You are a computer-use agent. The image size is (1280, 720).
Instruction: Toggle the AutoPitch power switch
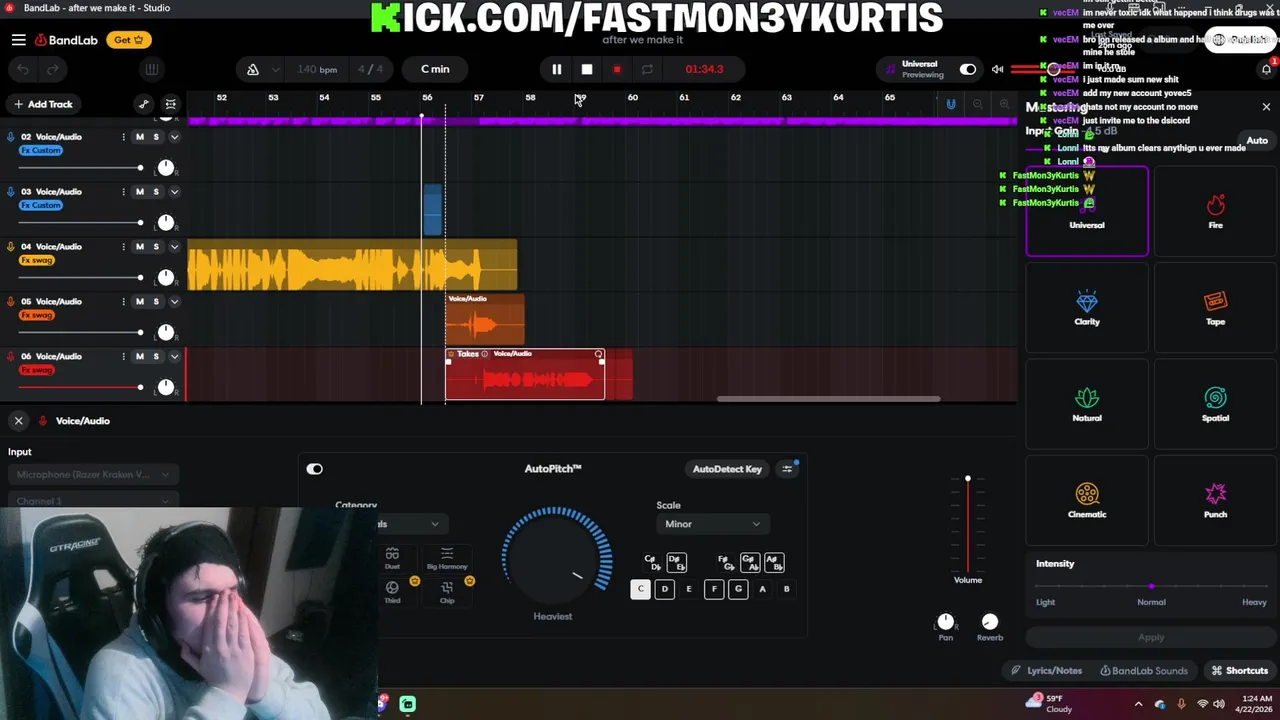click(315, 469)
